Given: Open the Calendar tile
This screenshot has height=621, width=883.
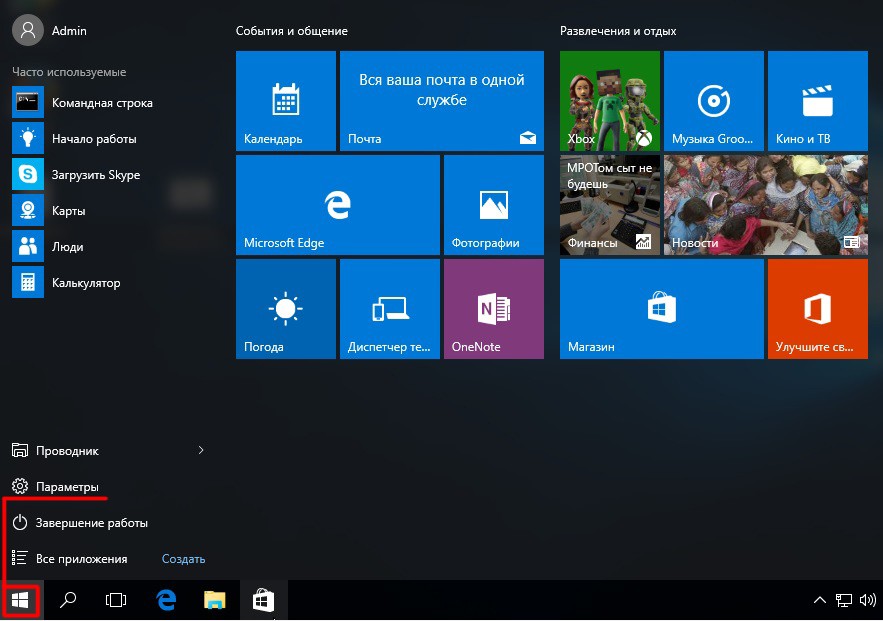Looking at the screenshot, I should click(286, 101).
